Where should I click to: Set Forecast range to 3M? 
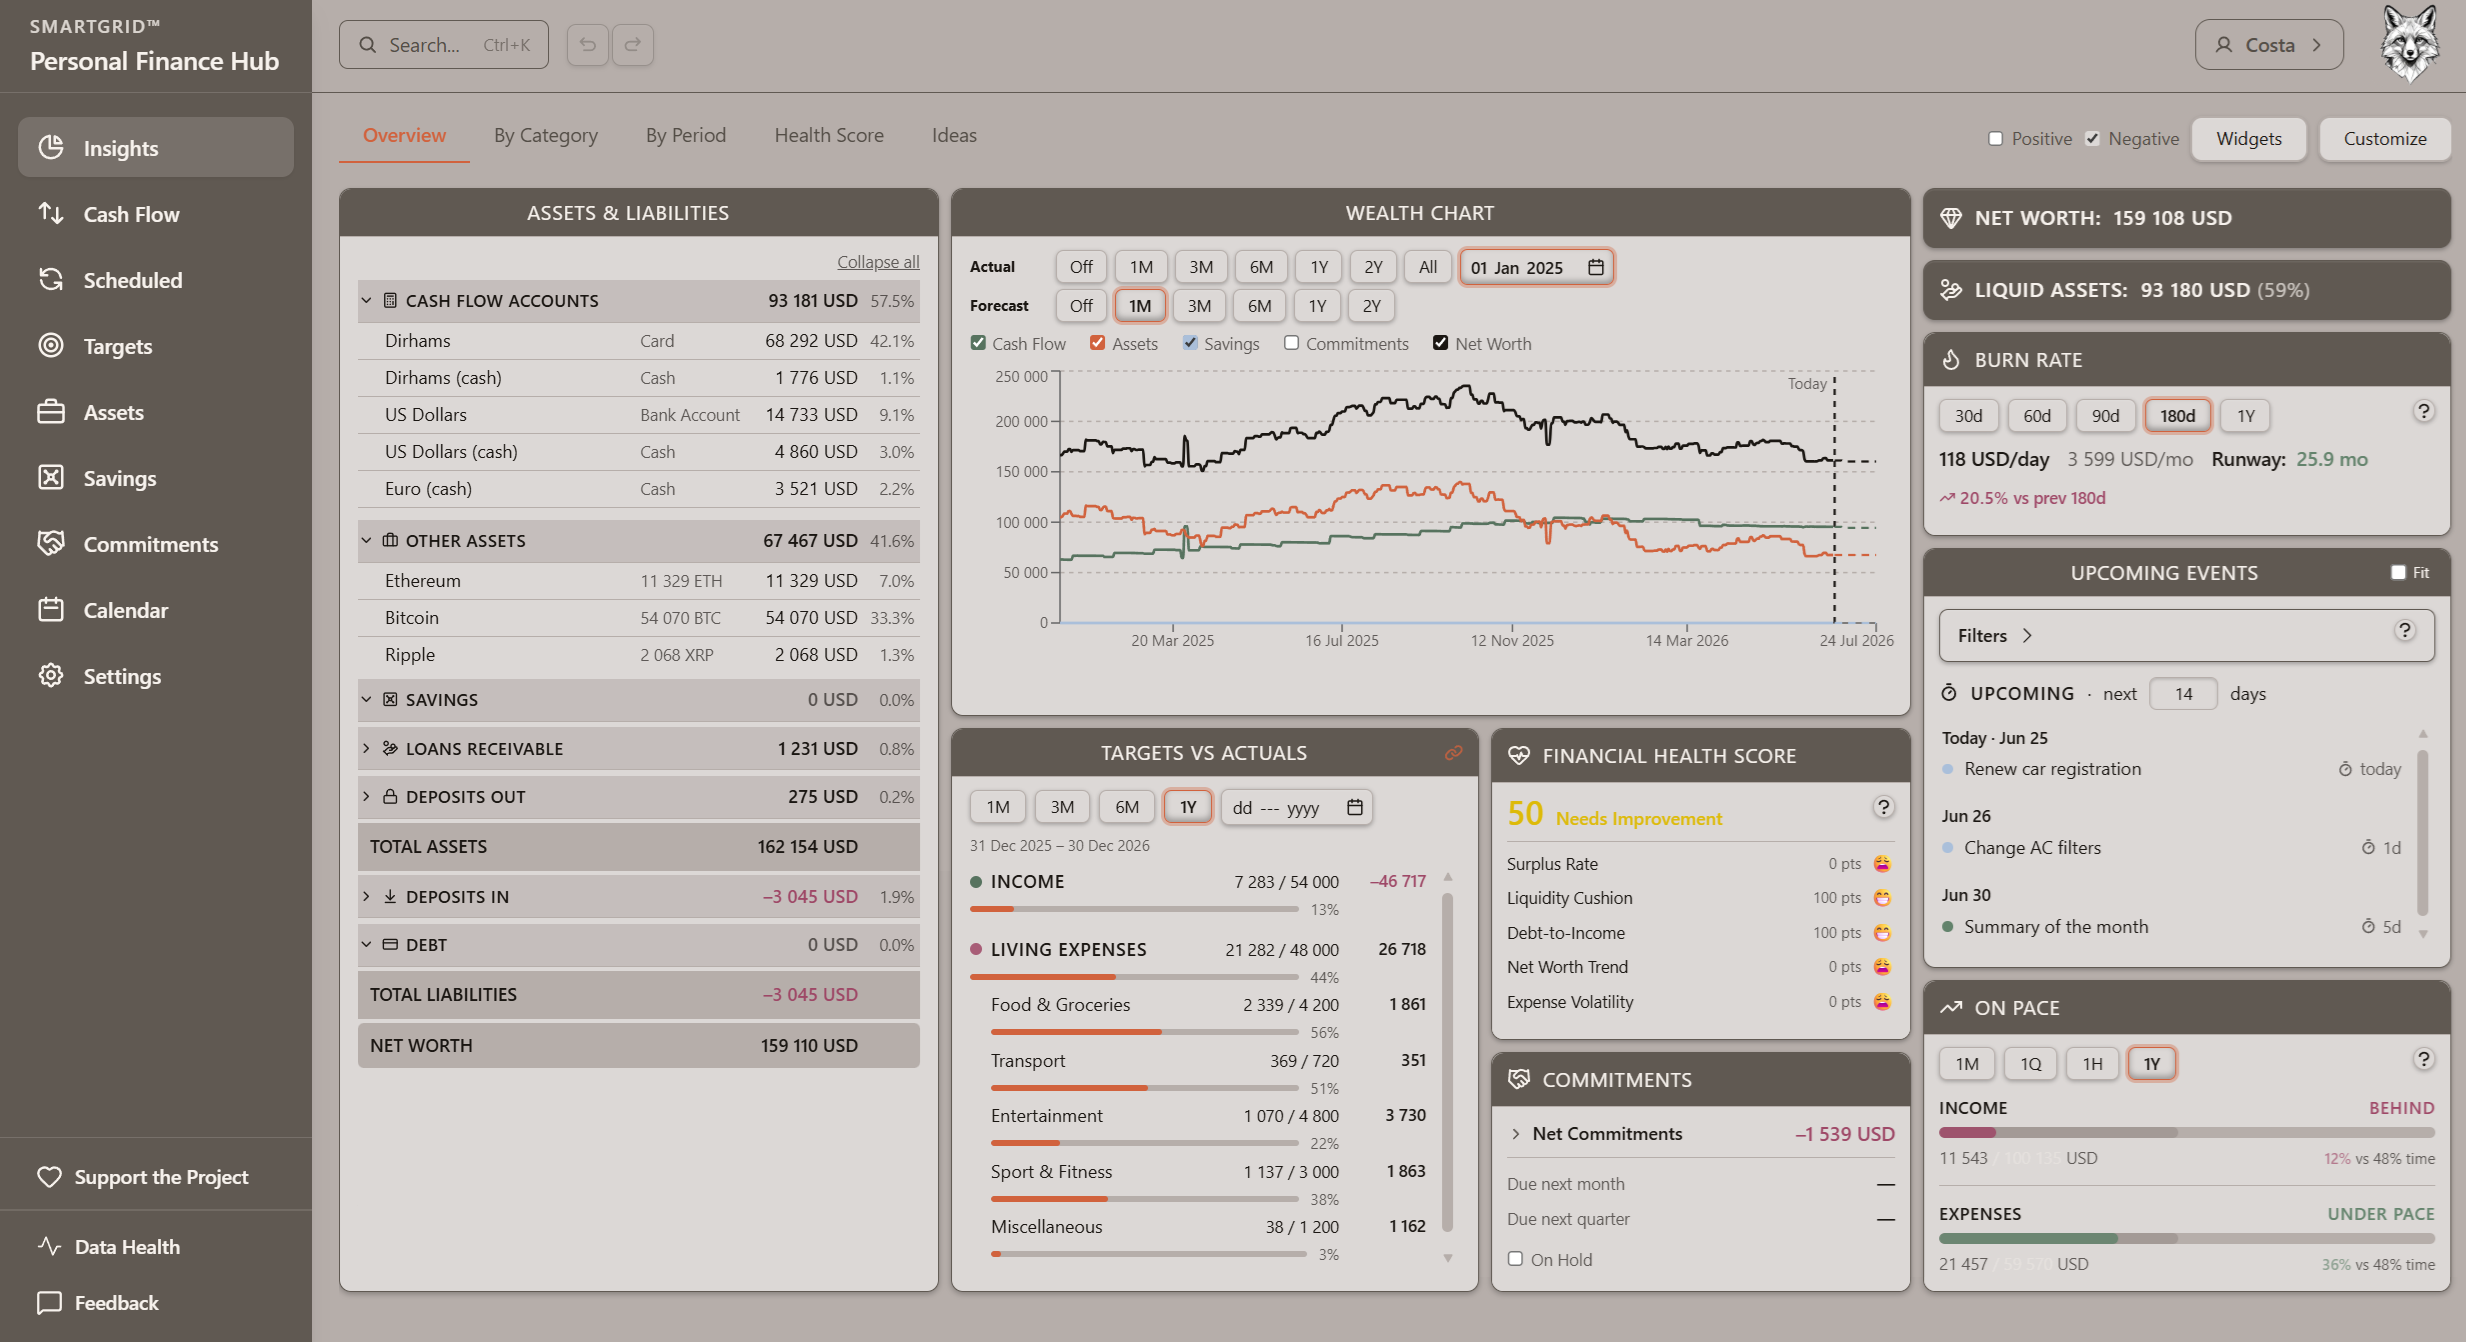point(1199,306)
